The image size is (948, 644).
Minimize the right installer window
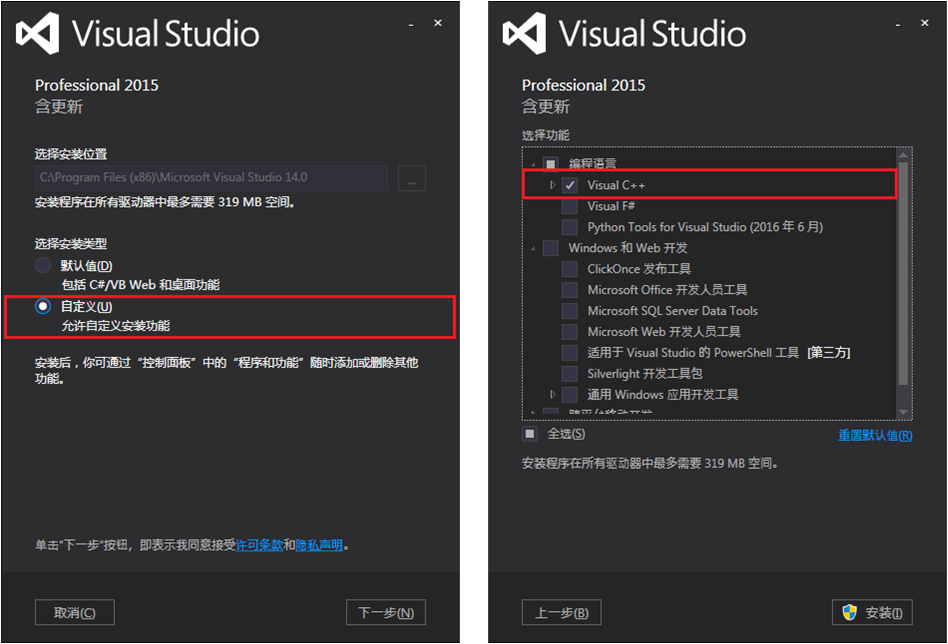coord(898,25)
